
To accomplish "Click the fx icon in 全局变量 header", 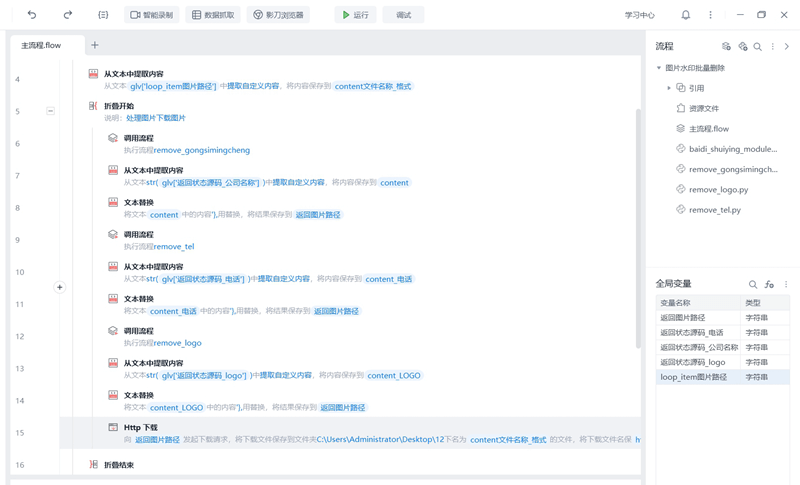I will (769, 284).
